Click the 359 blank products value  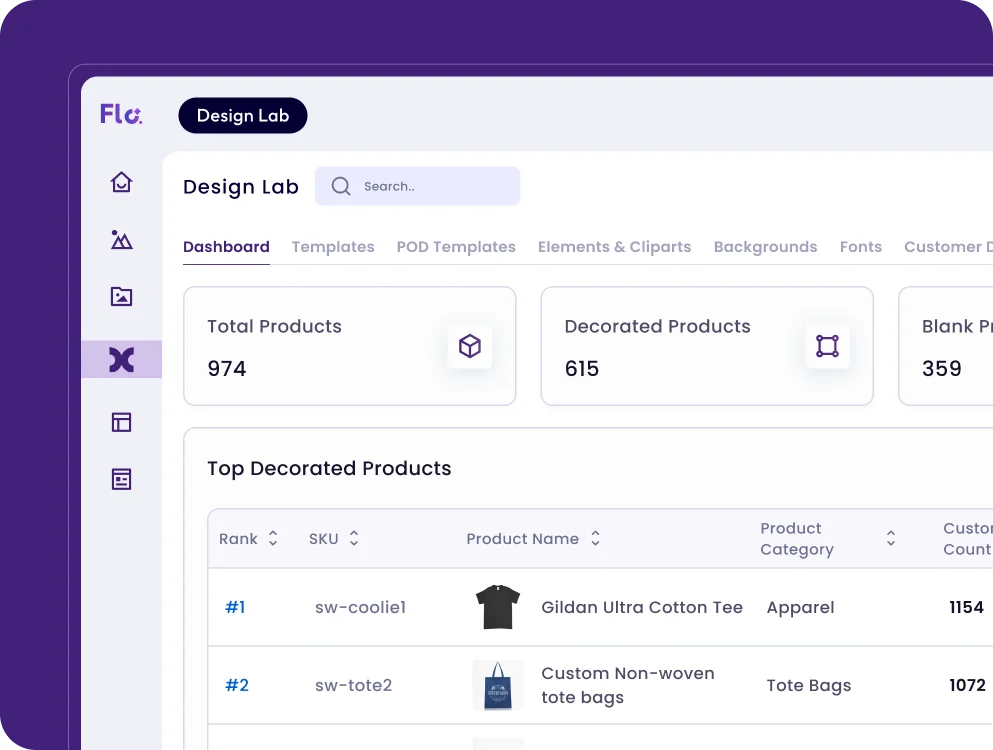[941, 368]
